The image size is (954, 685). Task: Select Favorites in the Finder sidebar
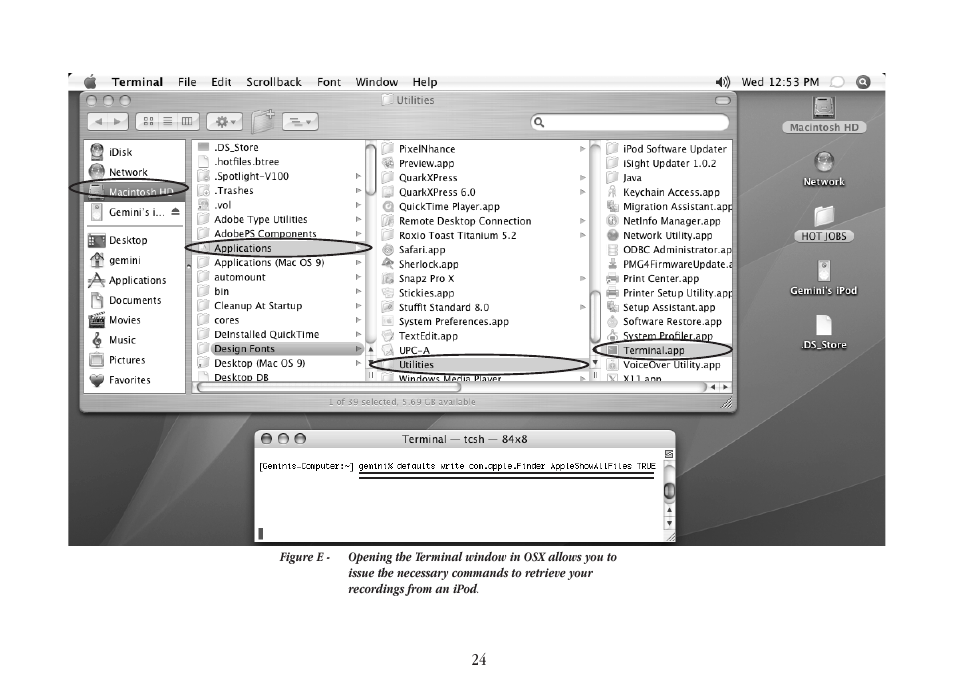(129, 380)
